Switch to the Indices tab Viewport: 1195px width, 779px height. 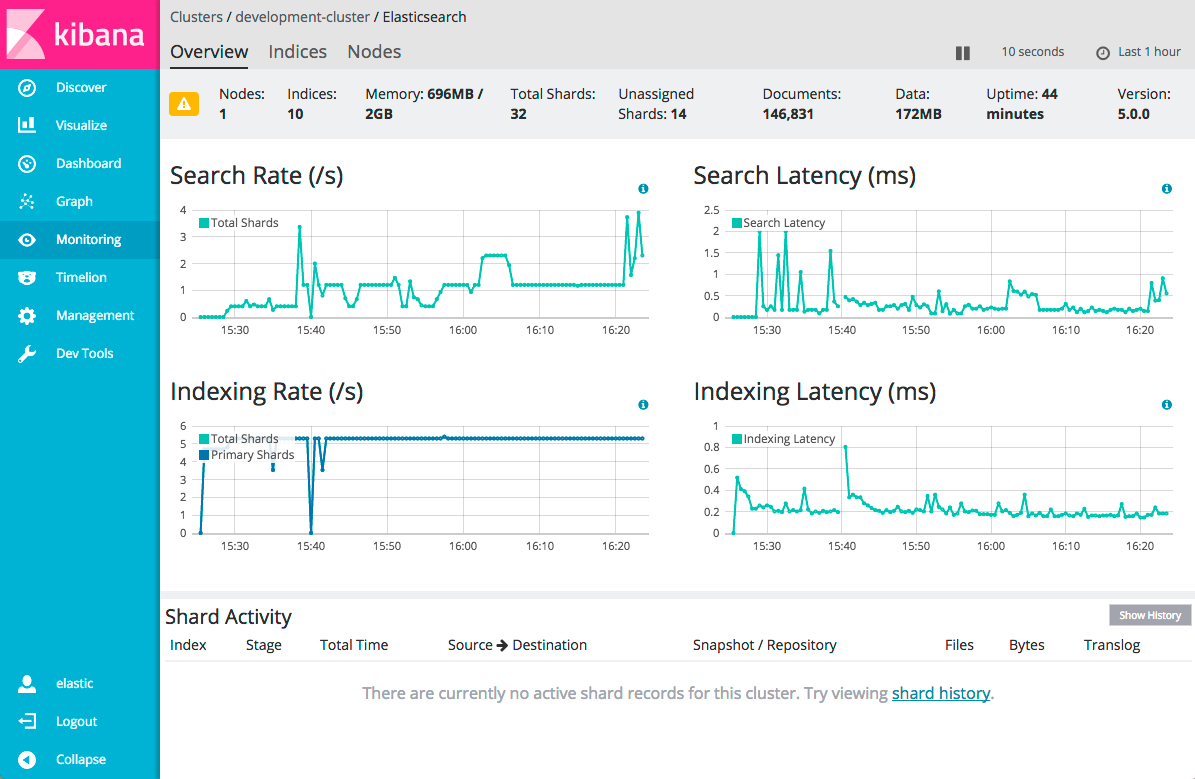[298, 52]
